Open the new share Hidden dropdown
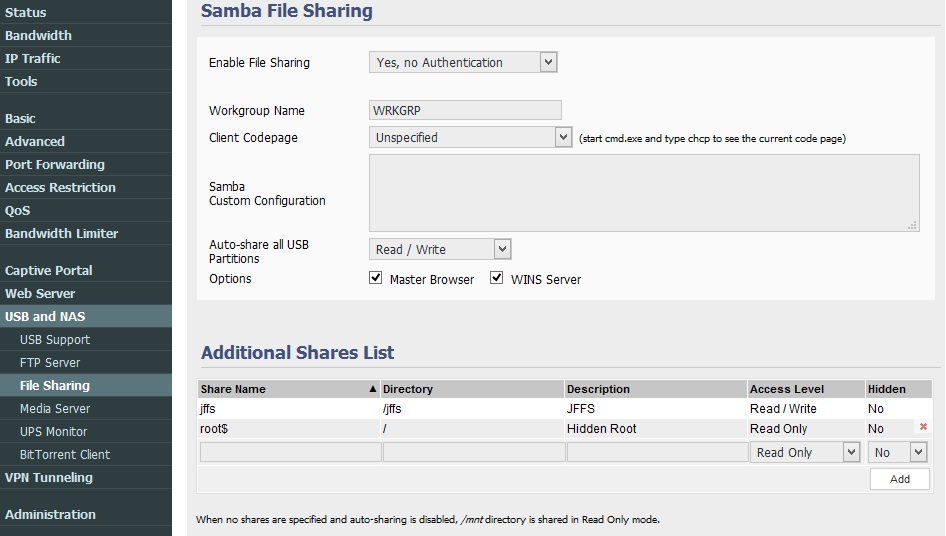The image size is (946, 536). click(897, 452)
